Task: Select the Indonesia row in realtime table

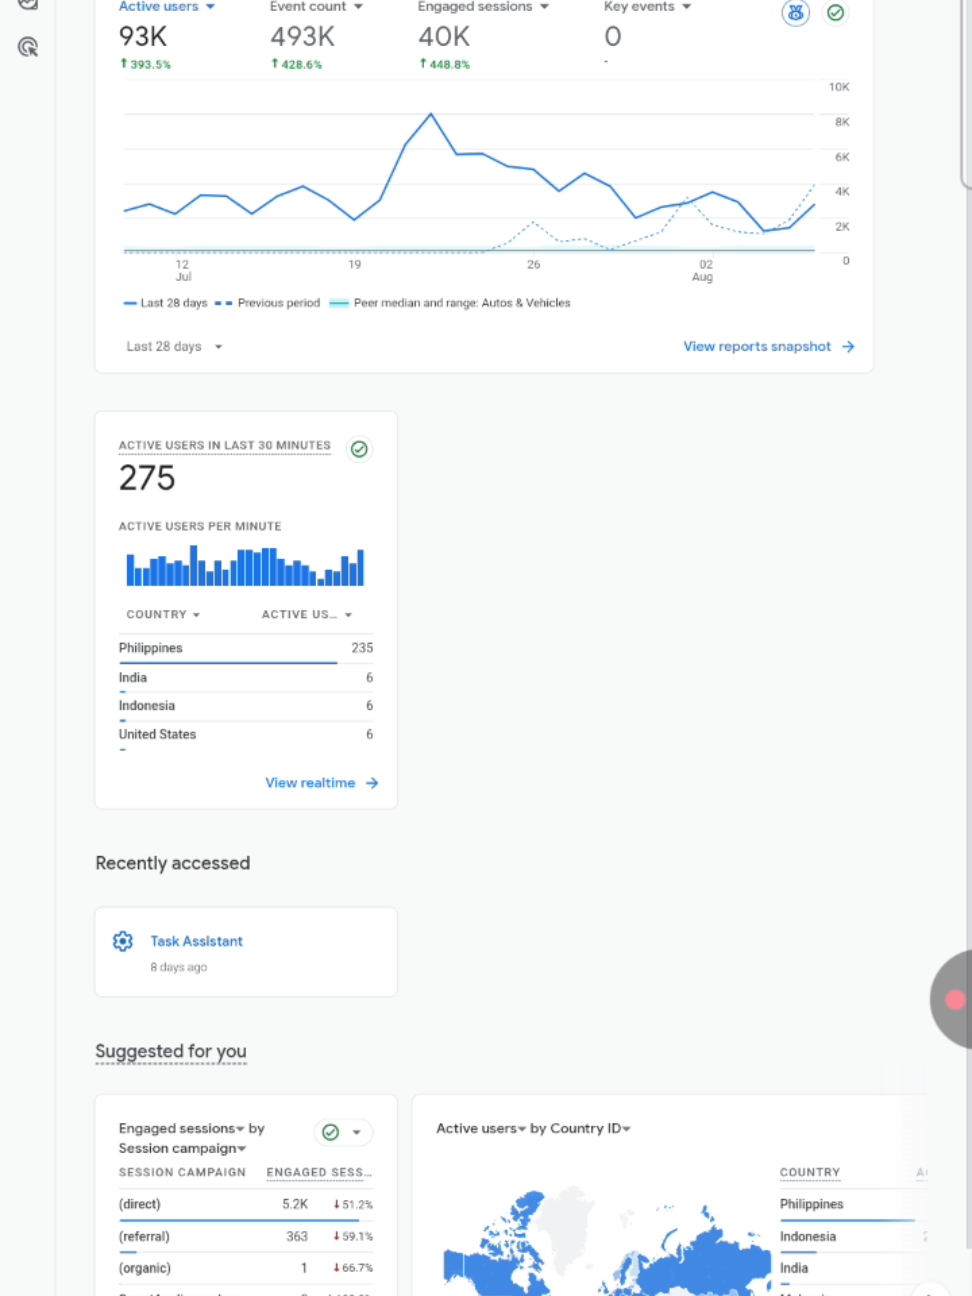Action: click(246, 706)
